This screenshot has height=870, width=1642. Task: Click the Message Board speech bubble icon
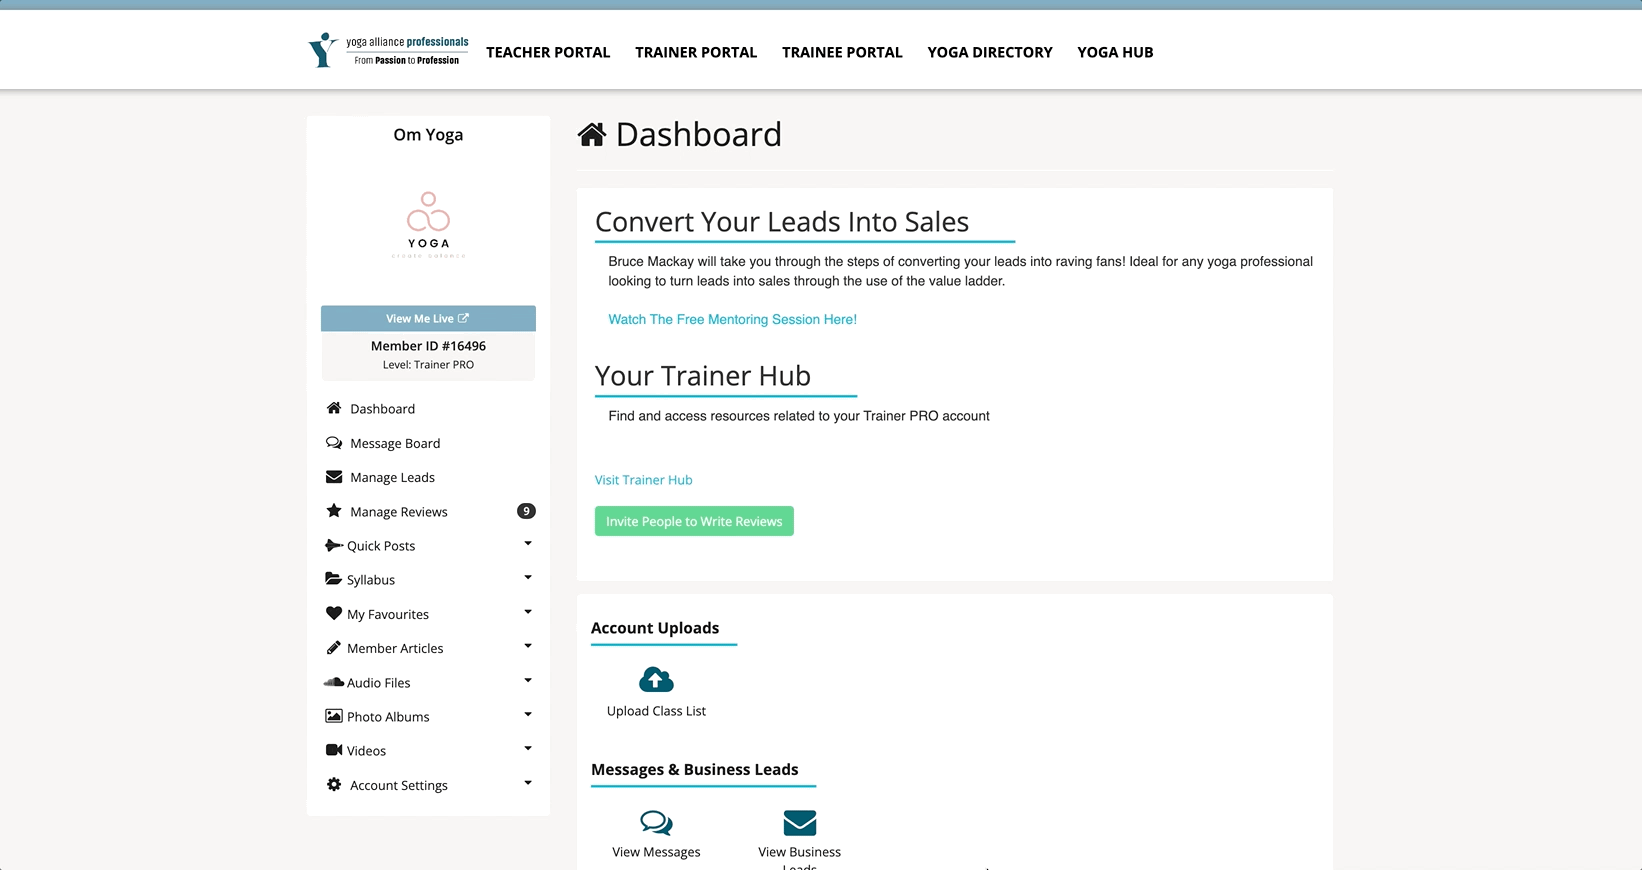334,443
